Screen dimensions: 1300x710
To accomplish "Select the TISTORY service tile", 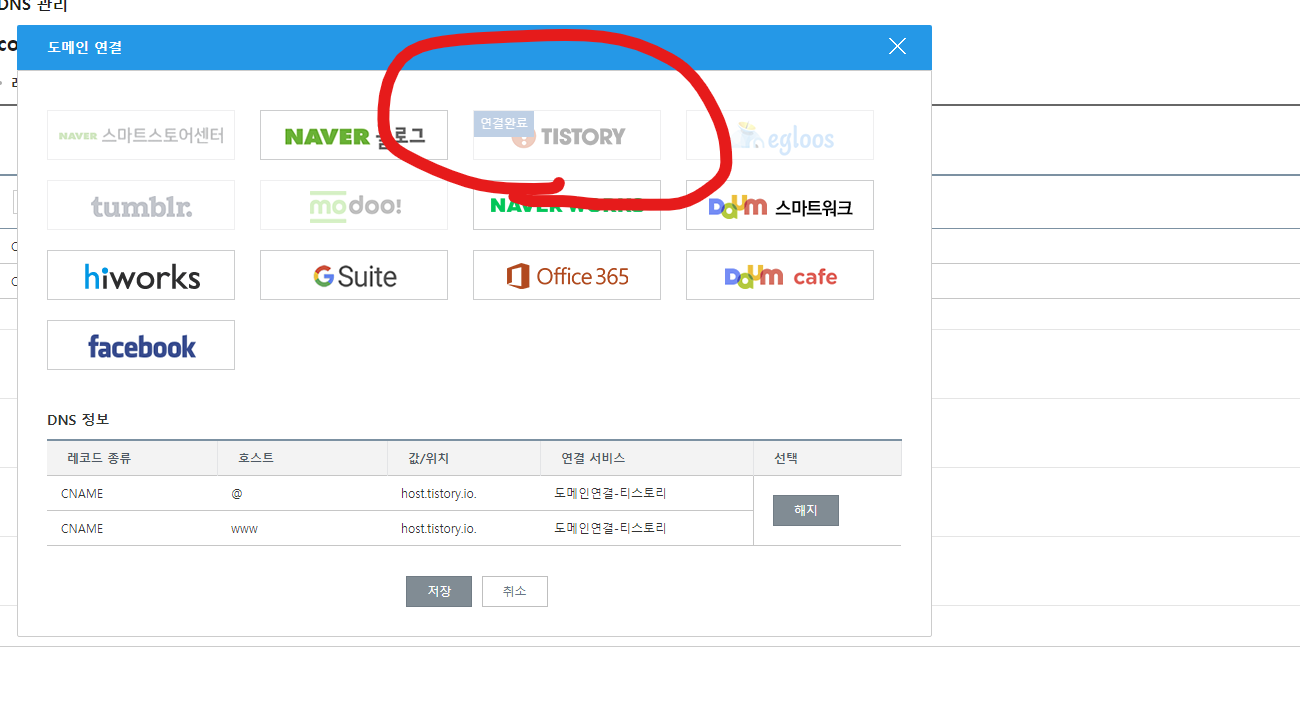I will tap(567, 135).
